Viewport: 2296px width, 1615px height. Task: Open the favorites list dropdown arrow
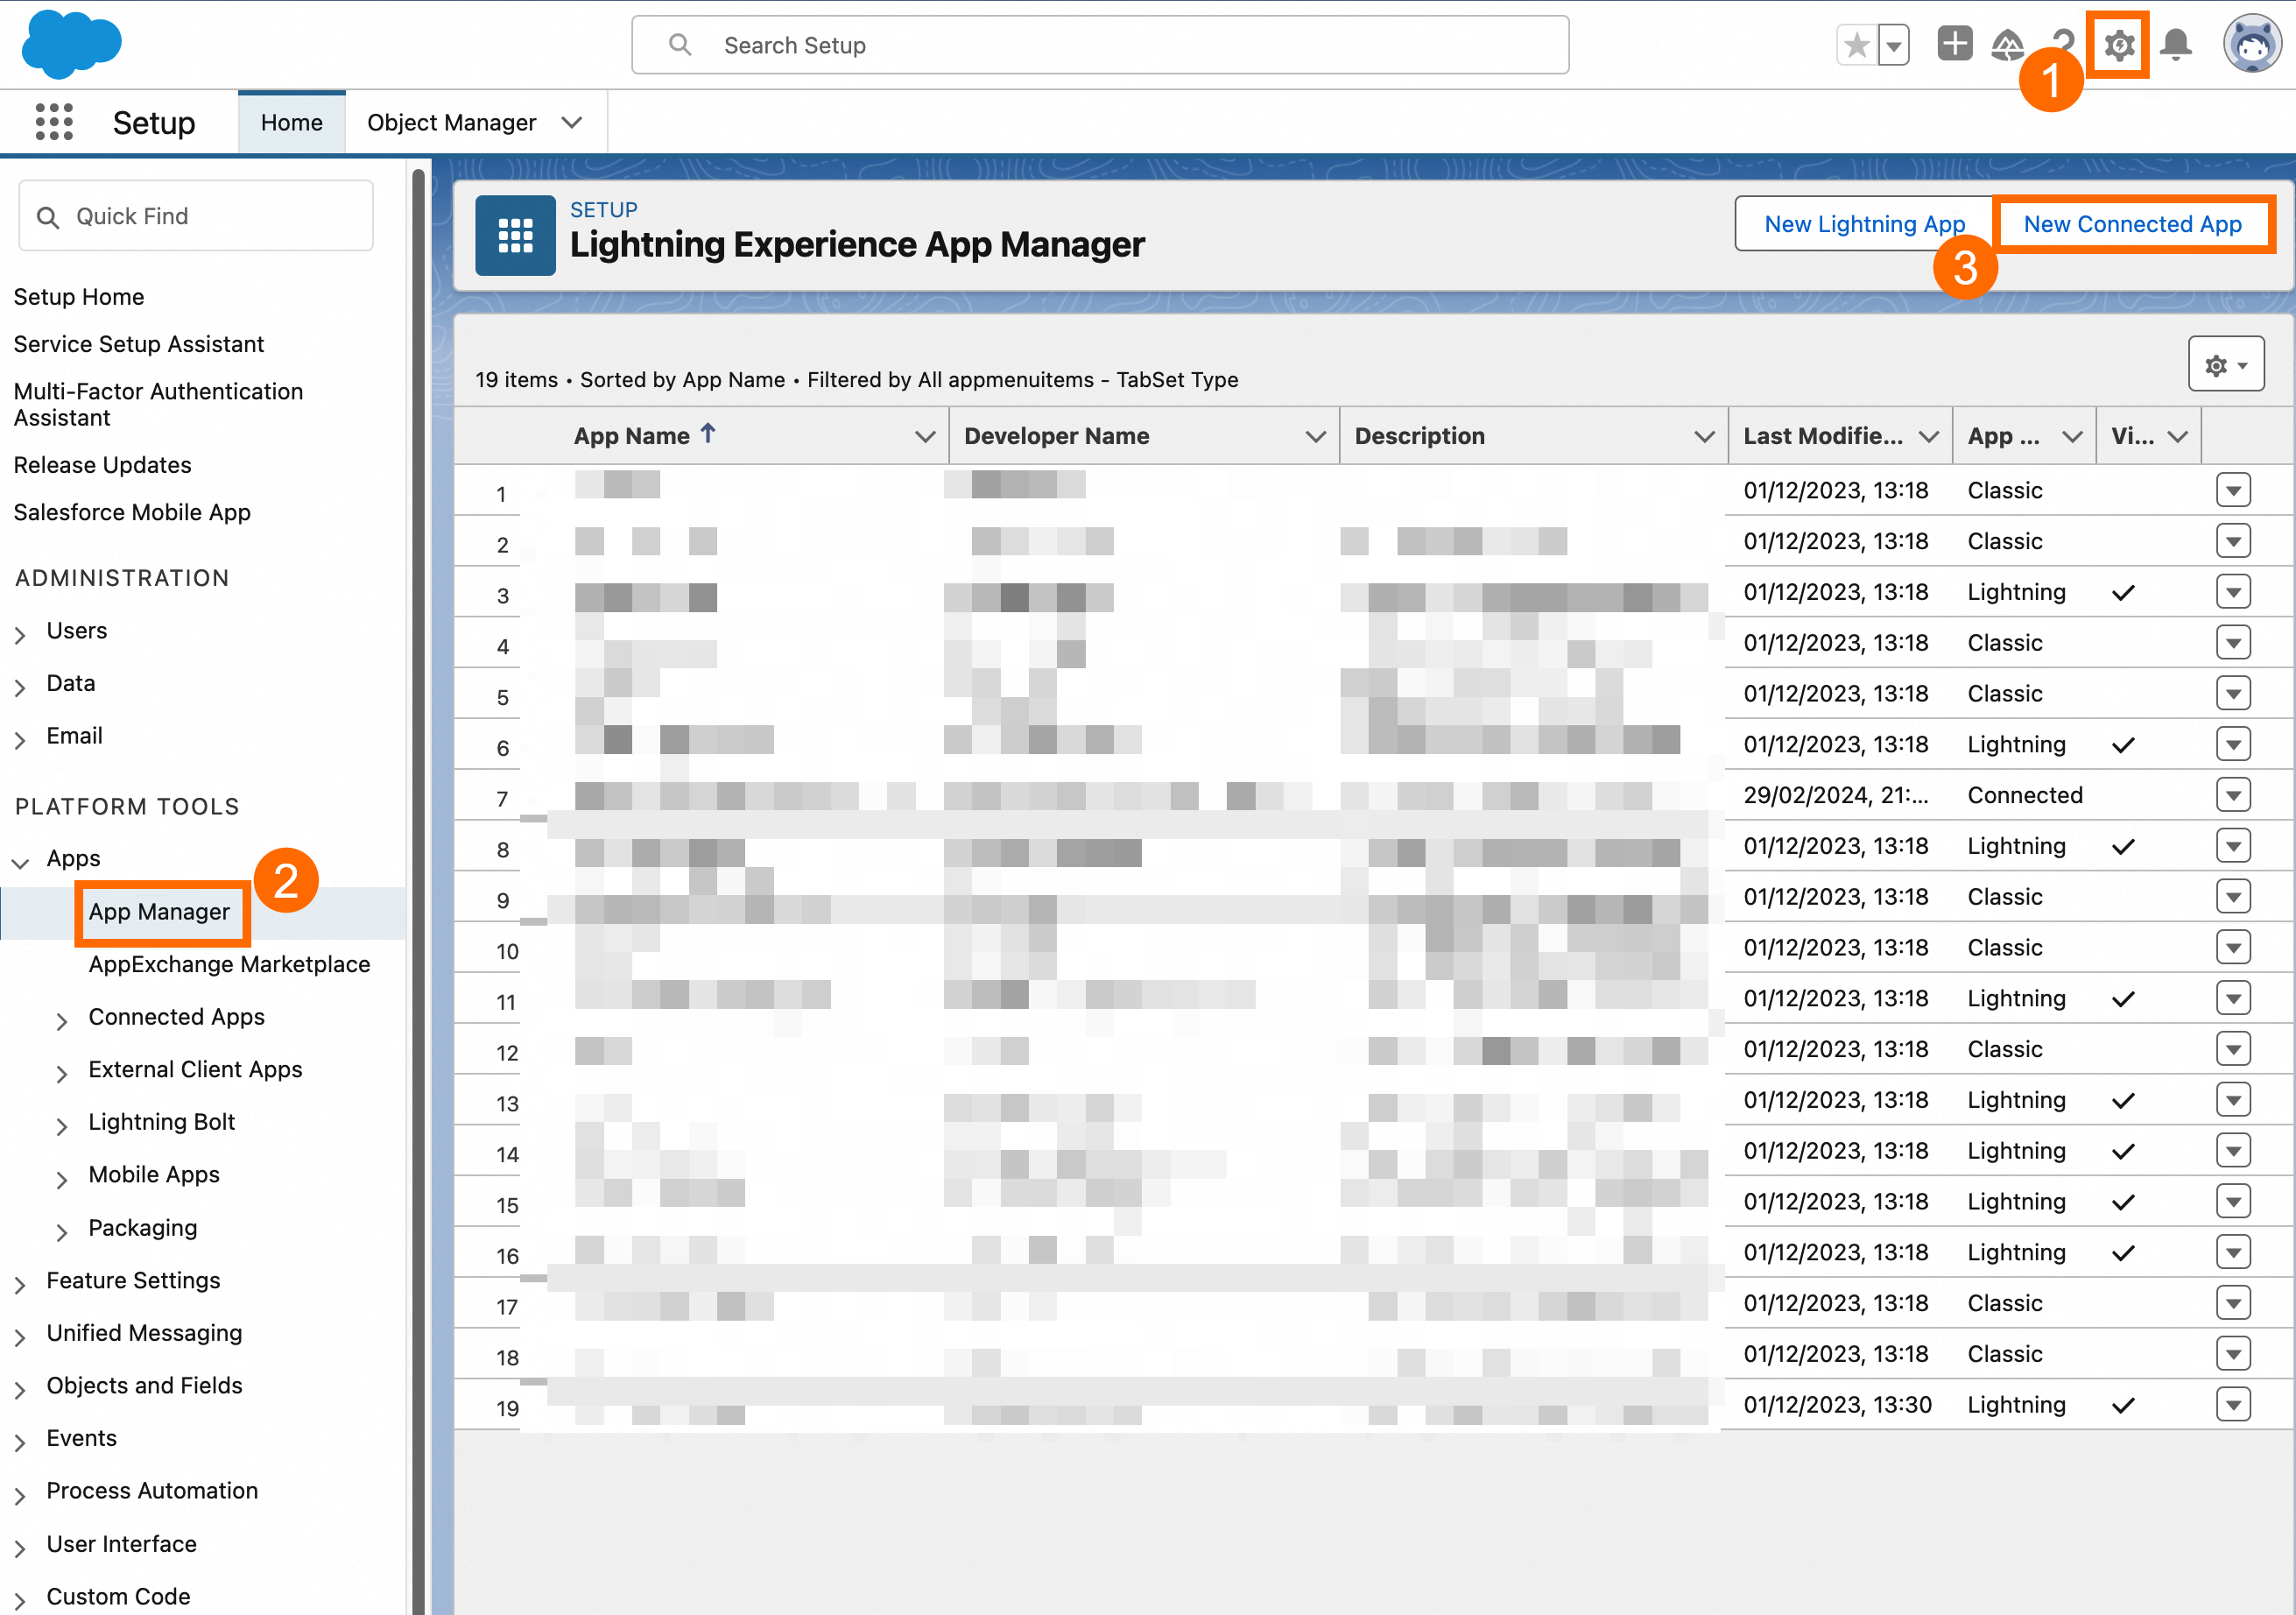(1894, 45)
